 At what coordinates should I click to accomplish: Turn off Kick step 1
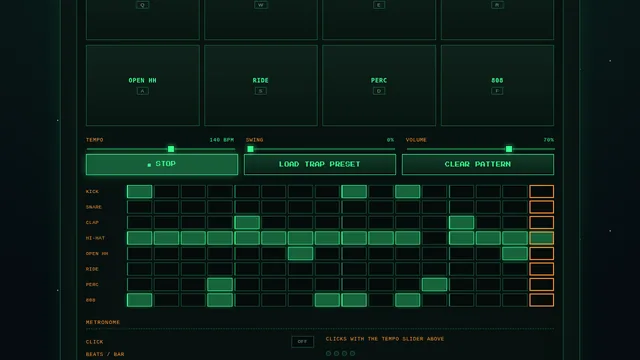[140, 191]
